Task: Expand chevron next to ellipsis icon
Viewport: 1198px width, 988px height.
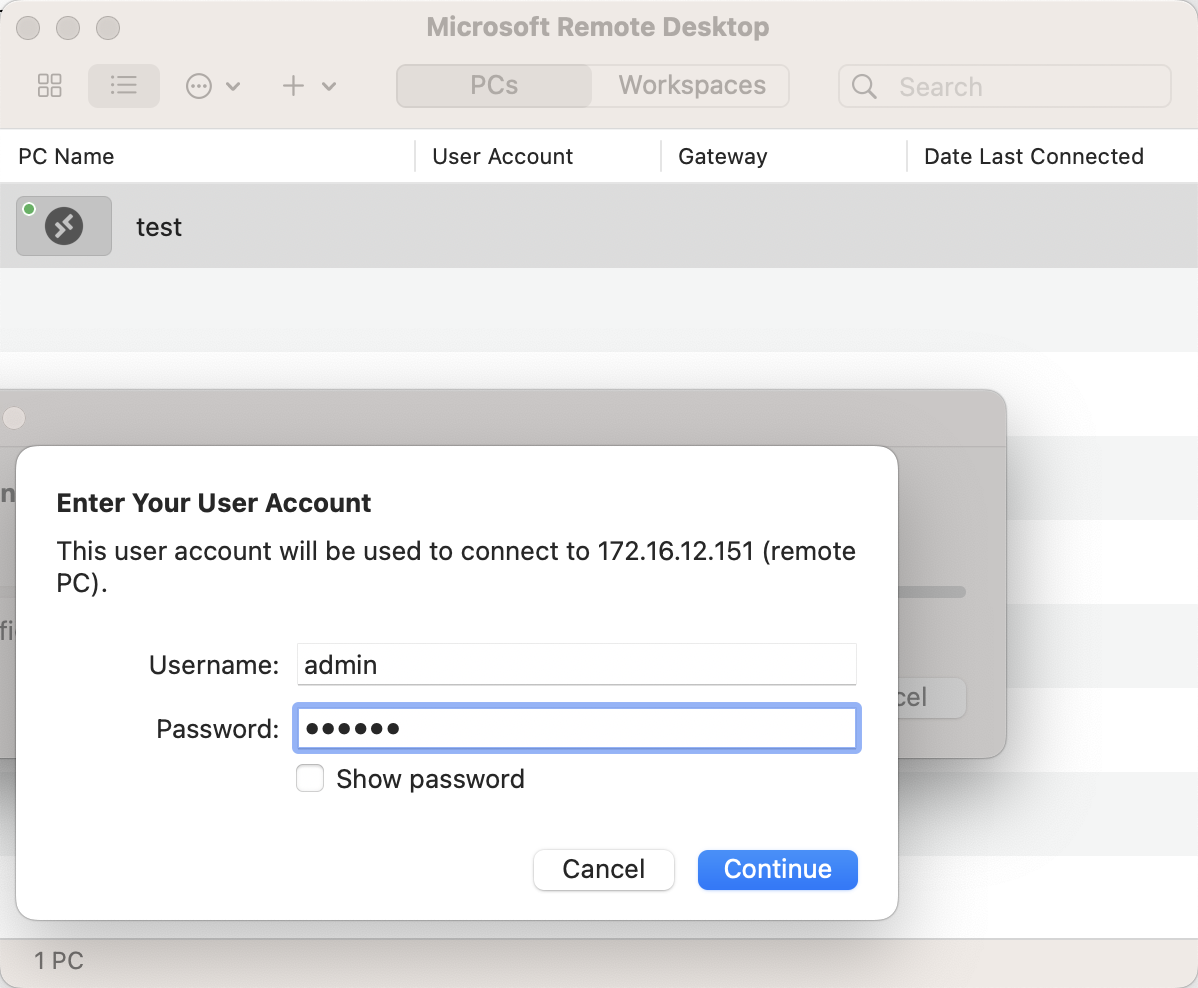Action: (234, 86)
